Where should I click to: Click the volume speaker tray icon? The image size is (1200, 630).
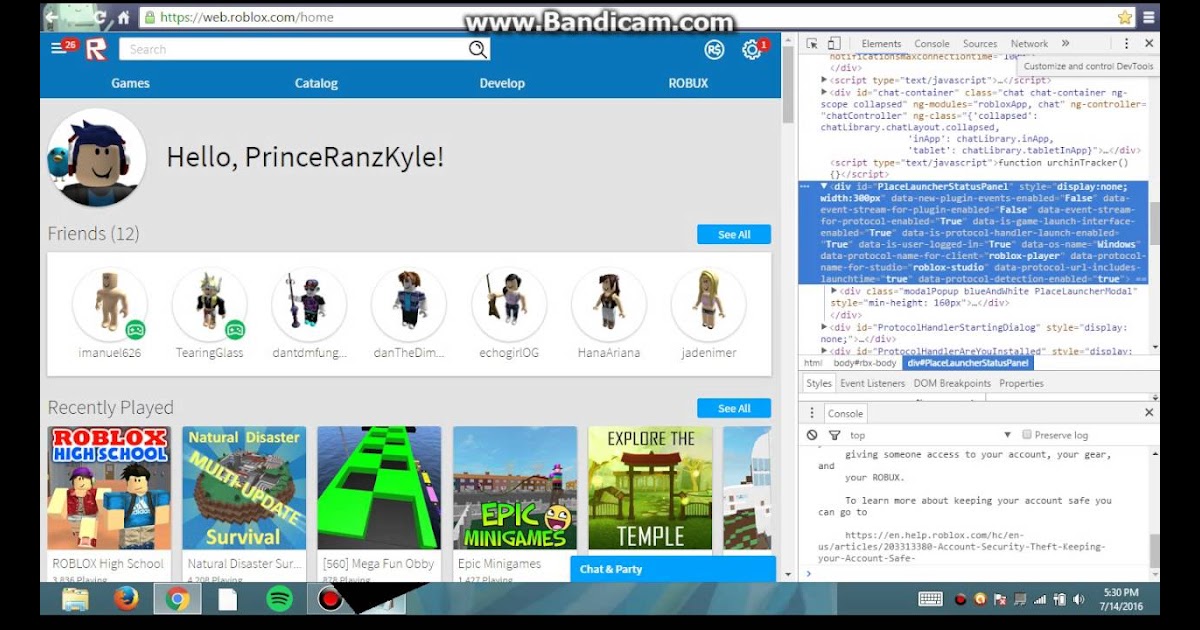[1078, 600]
